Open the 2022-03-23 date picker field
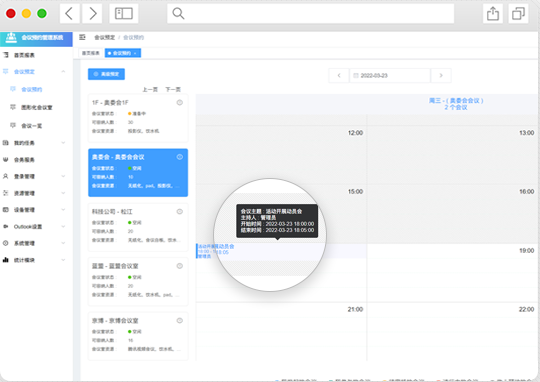The image size is (540, 382). [390, 75]
